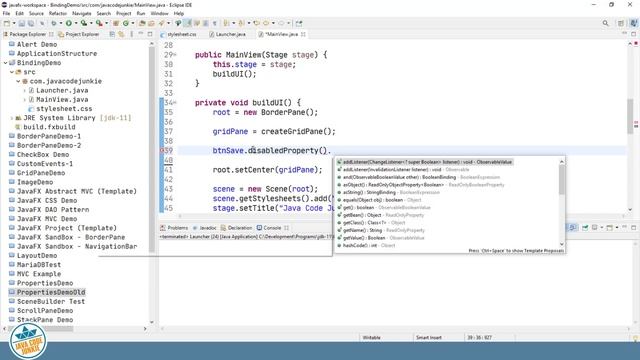Viewport: 640px width, 360px height.
Task: Expand the Launcher.java tree node
Action: pos(24,91)
